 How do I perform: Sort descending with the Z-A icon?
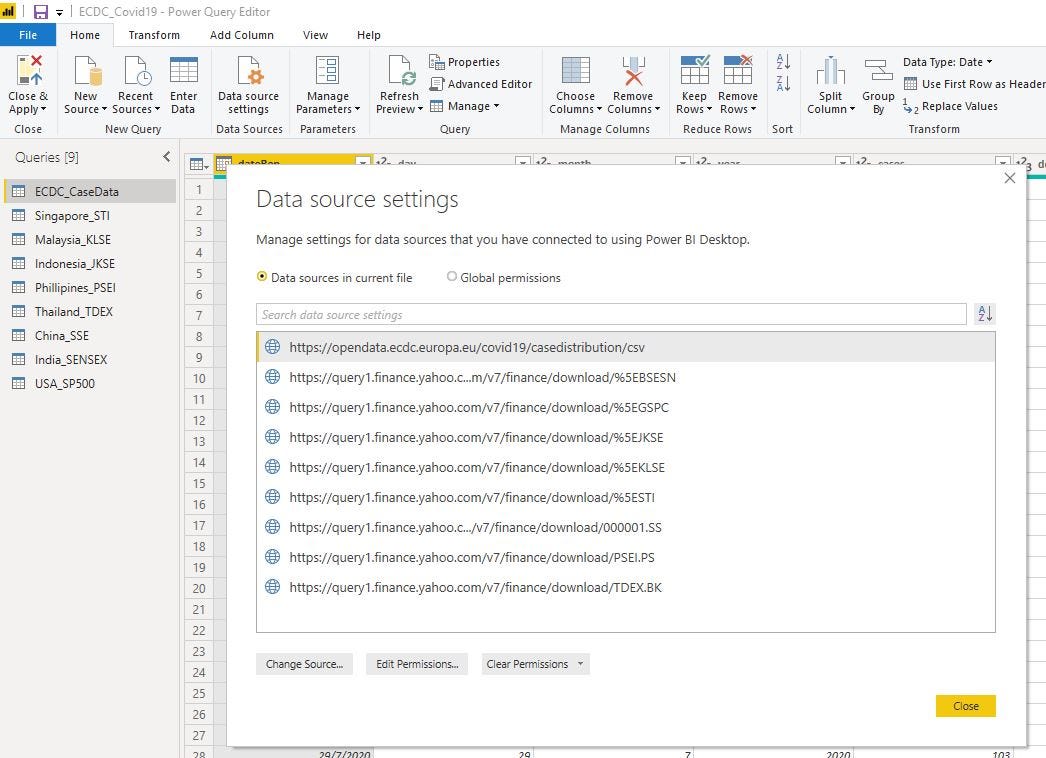783,83
